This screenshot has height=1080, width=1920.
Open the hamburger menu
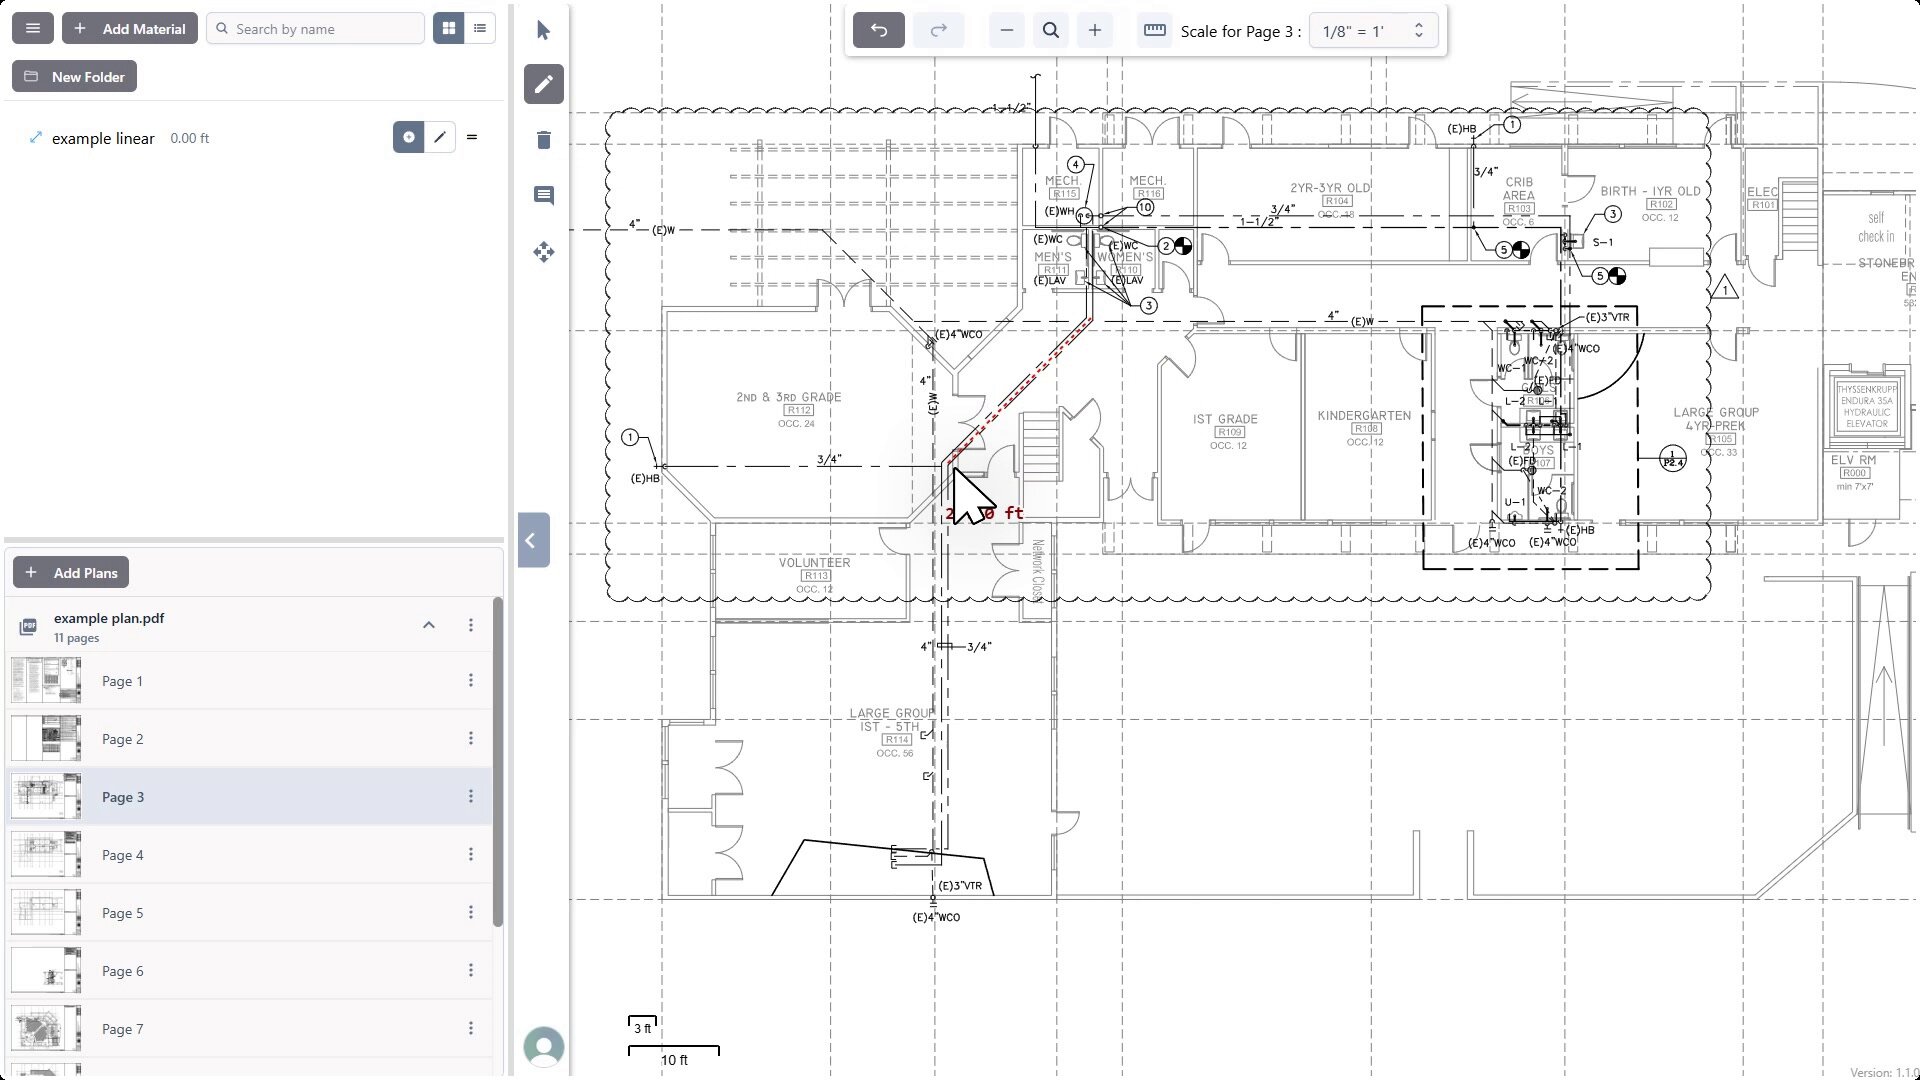coord(33,28)
